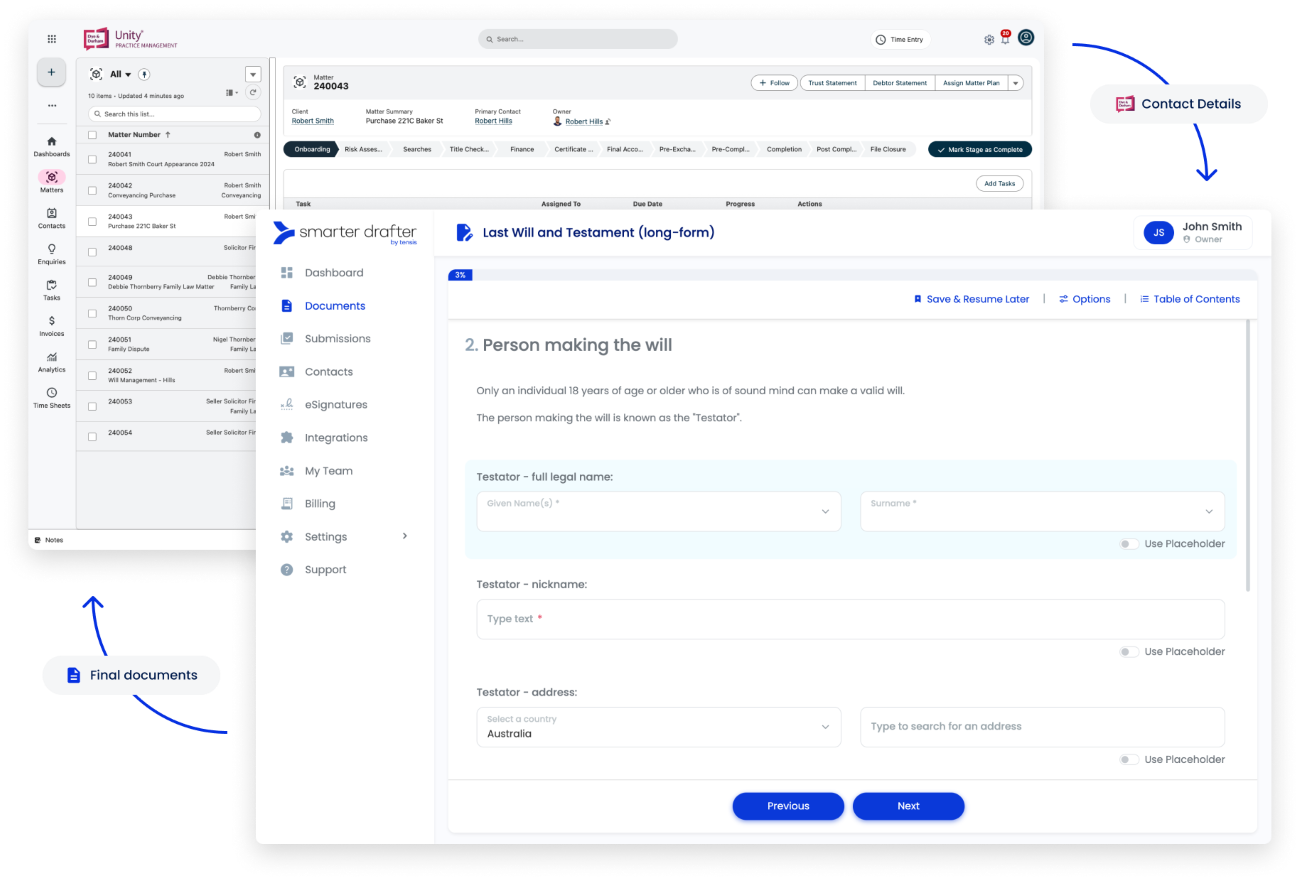Click the Next button
This screenshot has height=881, width=1300.
(x=908, y=806)
